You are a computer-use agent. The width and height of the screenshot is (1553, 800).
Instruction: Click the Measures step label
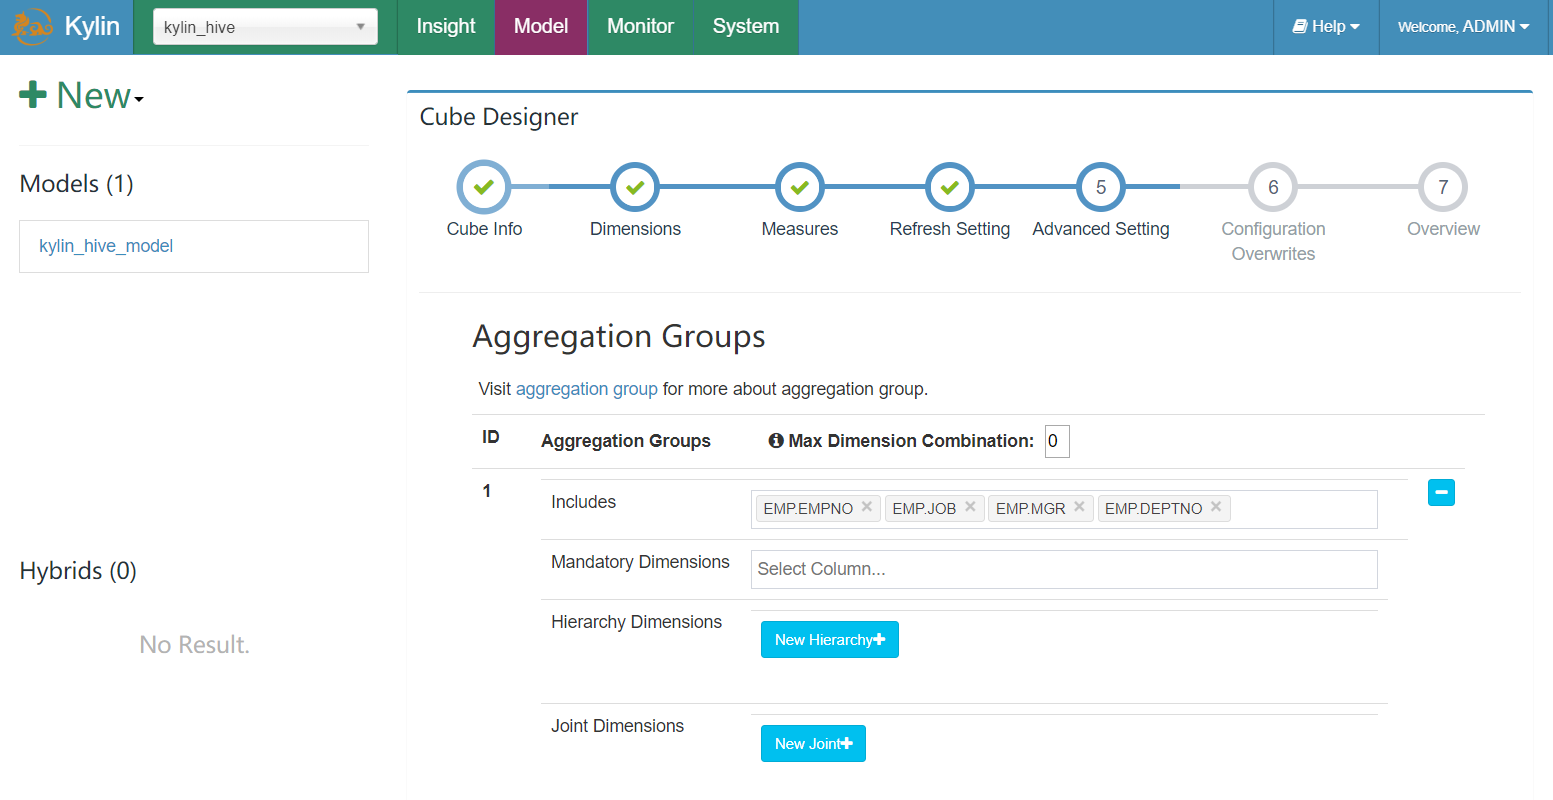(800, 229)
